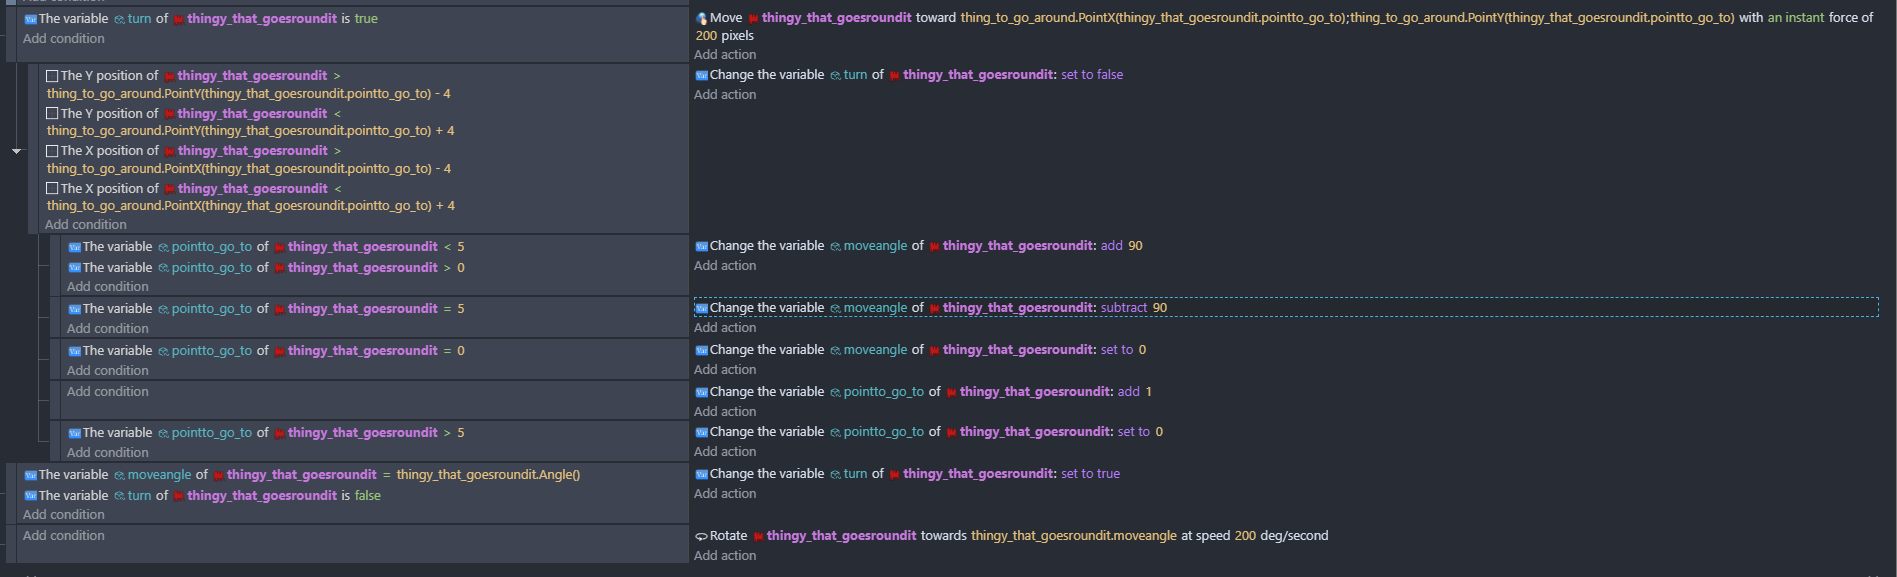Click Var icon of 'turn set to false' action
Viewport: 1897px width, 577px height.
pos(701,75)
